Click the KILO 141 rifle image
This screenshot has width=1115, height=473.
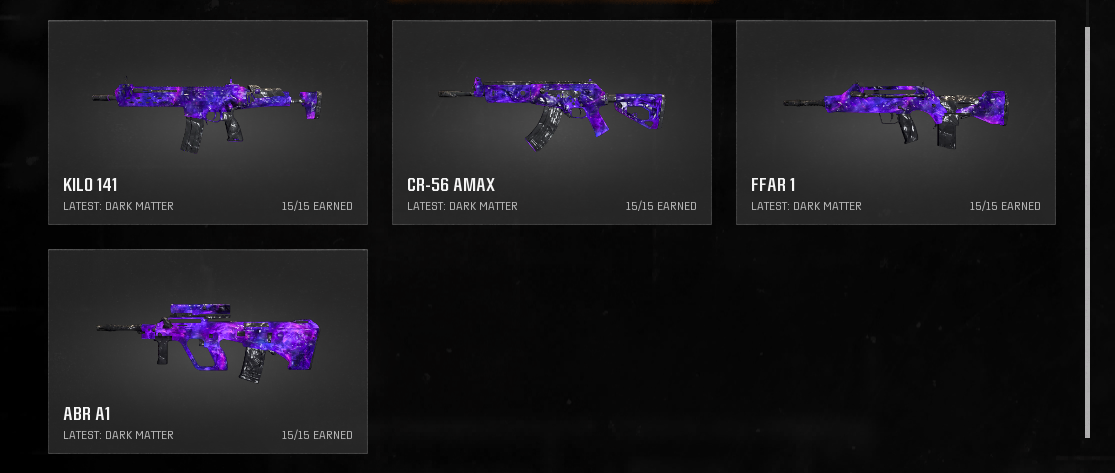[x=207, y=115]
